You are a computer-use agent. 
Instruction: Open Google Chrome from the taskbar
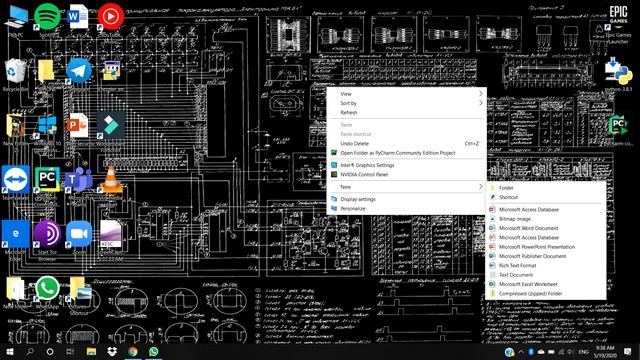(x=133, y=351)
